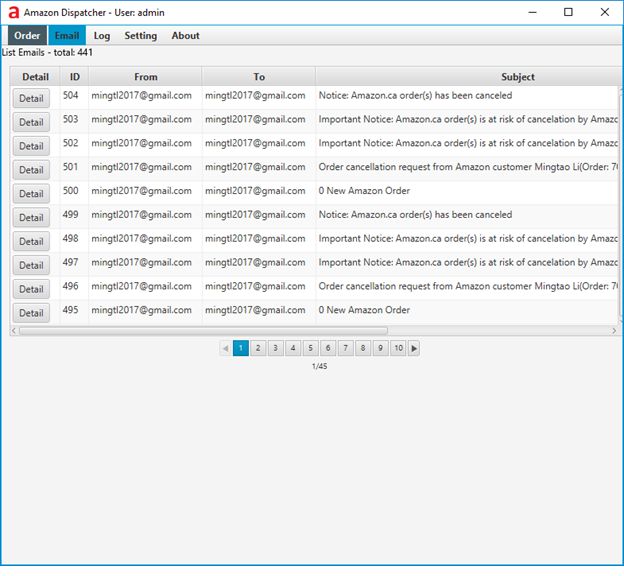Click 'List Emails - total: 441' label

point(47,53)
